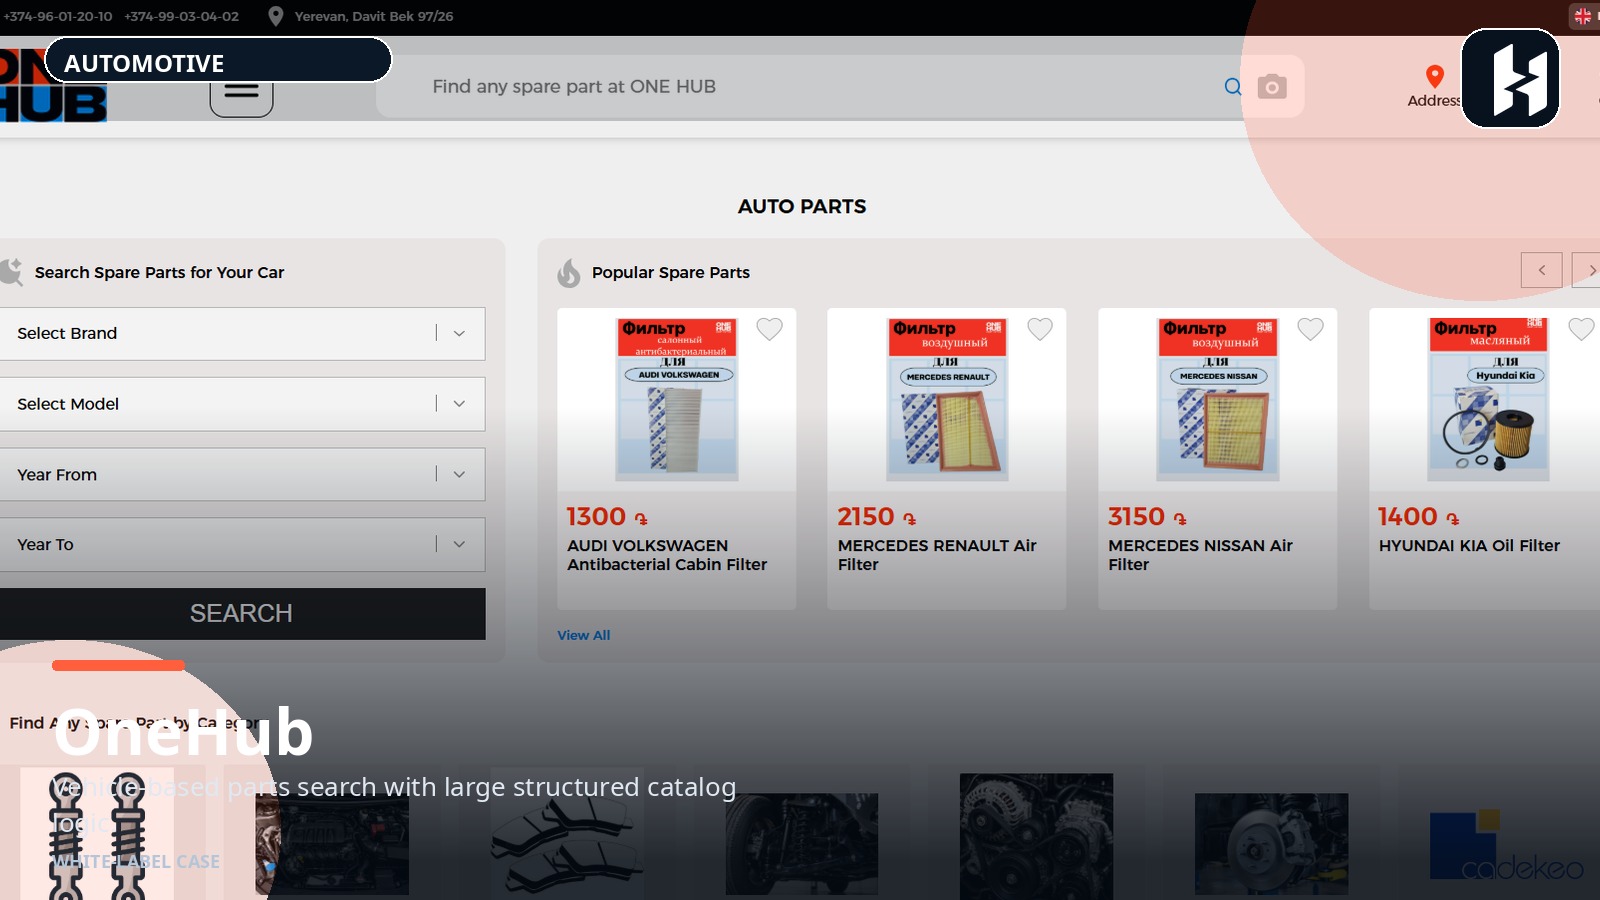Screen dimensions: 1600x900
Task: Open the Select Brand dropdown
Action: point(242,334)
